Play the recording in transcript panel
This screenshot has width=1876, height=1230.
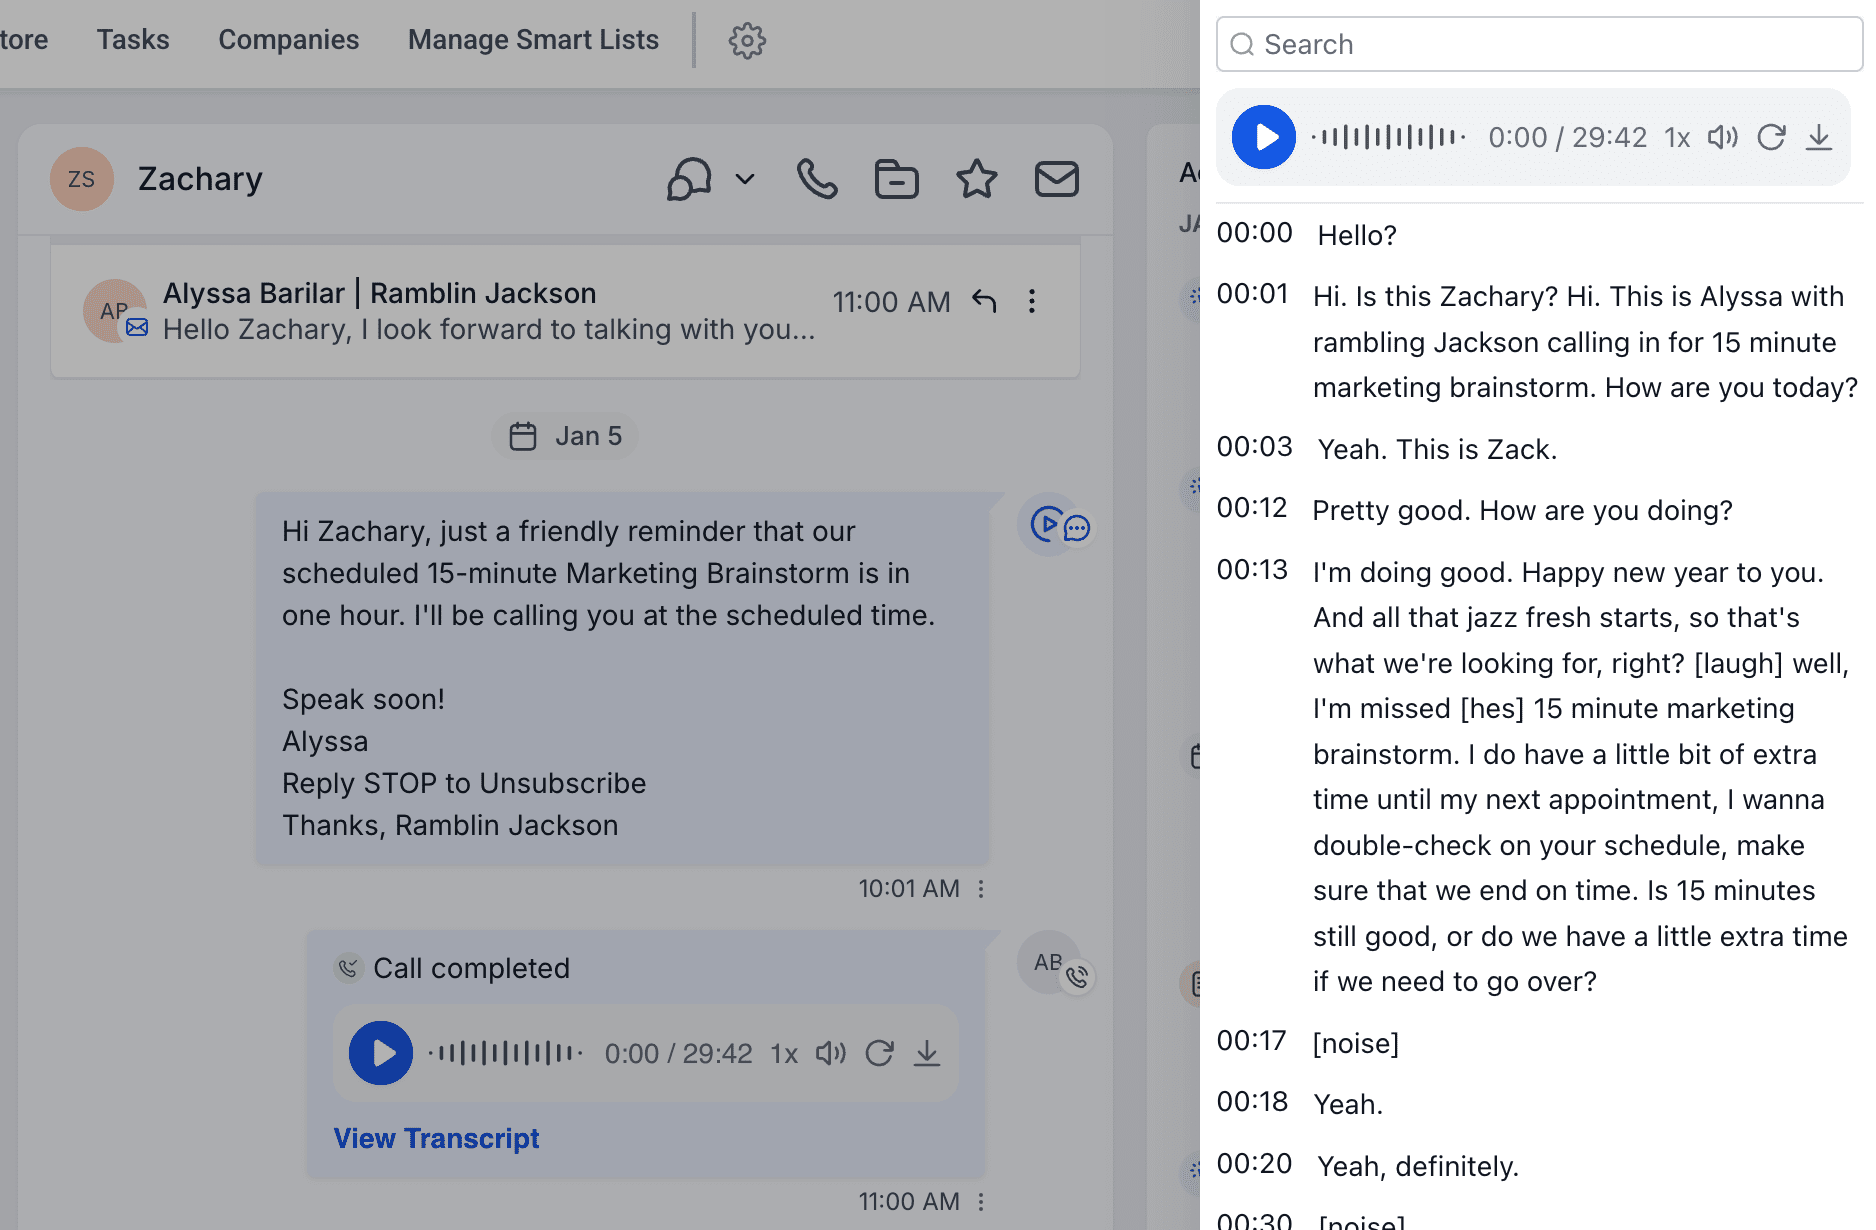click(1264, 137)
